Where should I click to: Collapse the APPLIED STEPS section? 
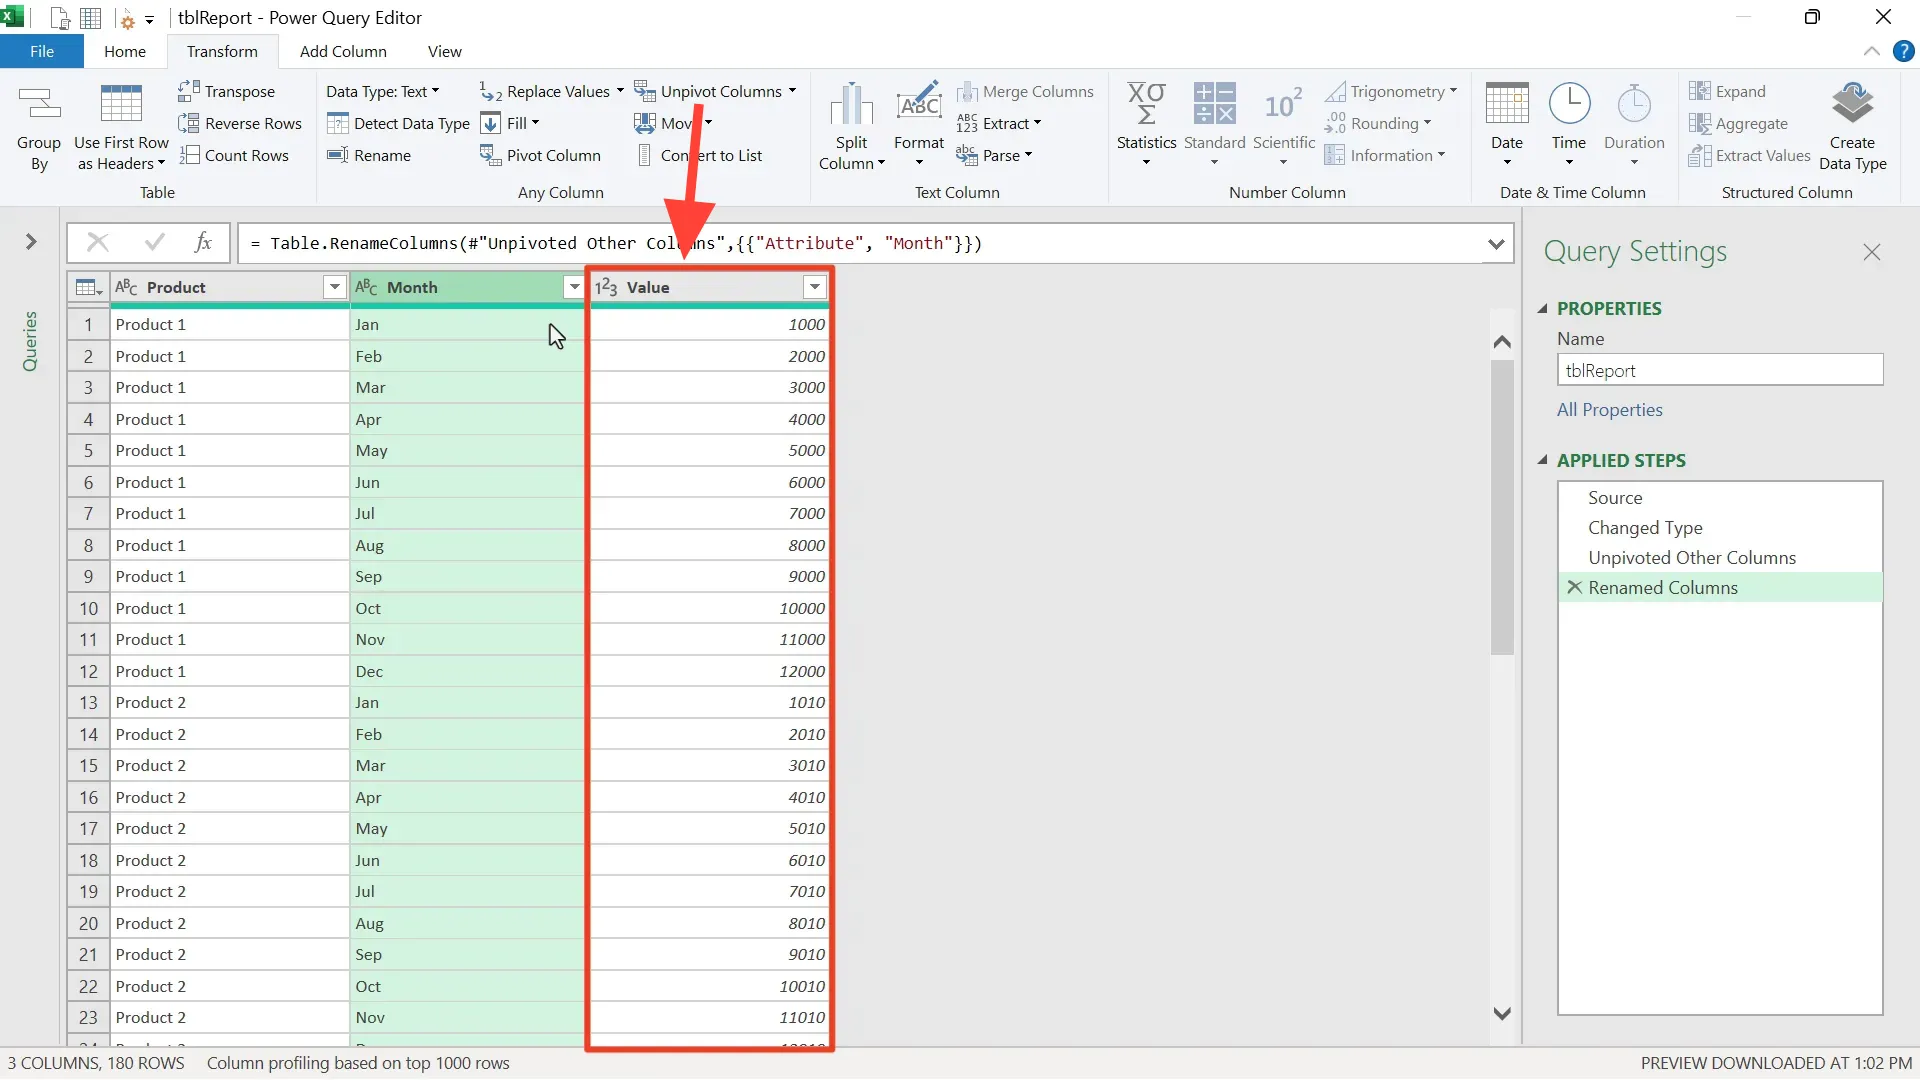point(1543,461)
